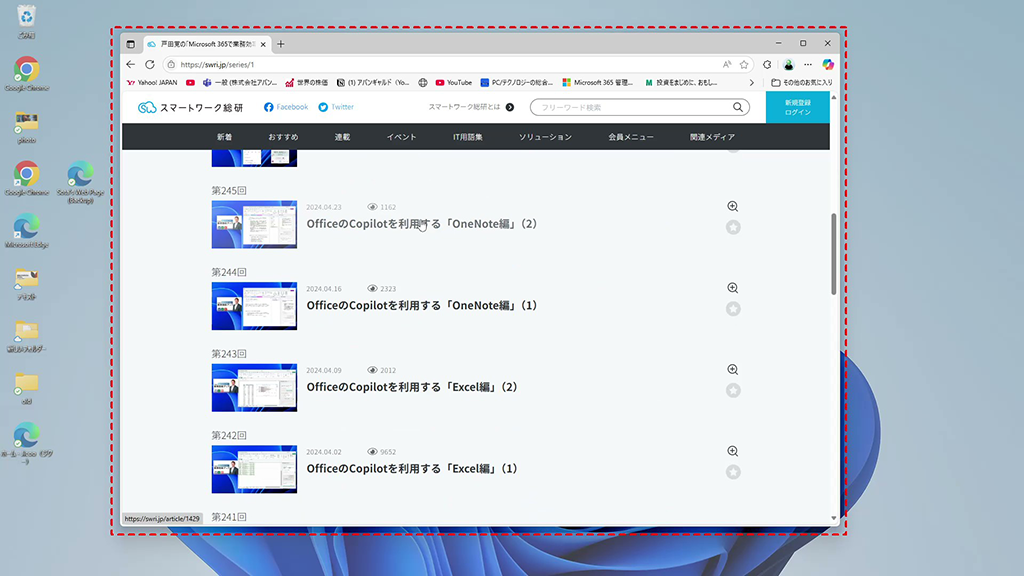Open Edge Settings and more menu

(808, 65)
